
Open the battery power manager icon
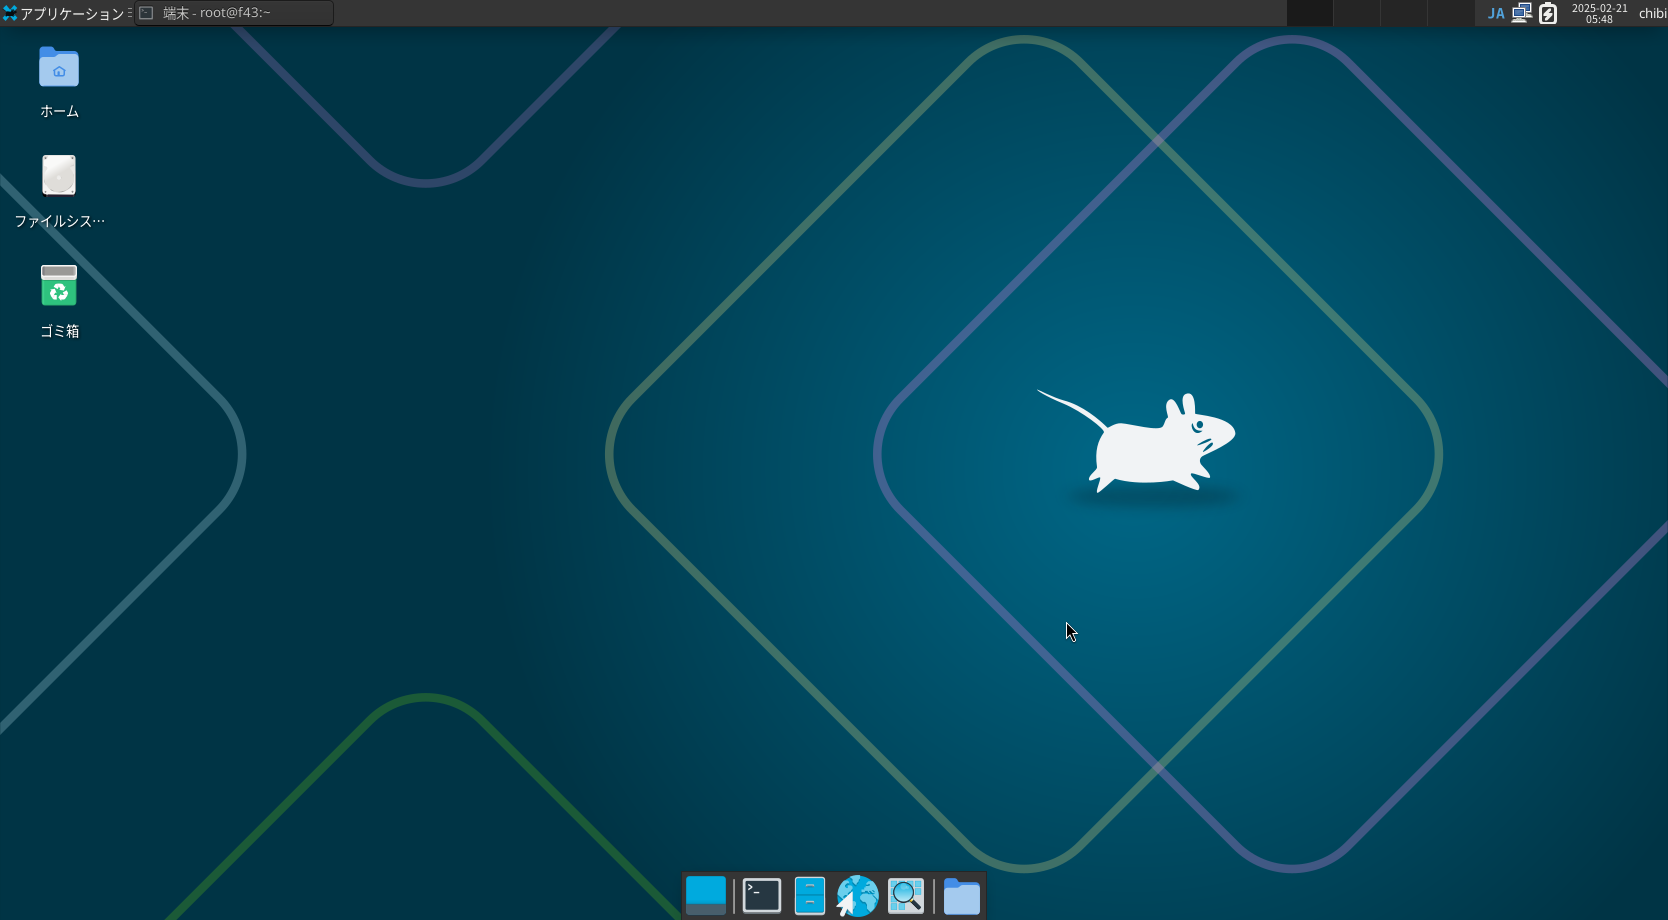[1548, 13]
